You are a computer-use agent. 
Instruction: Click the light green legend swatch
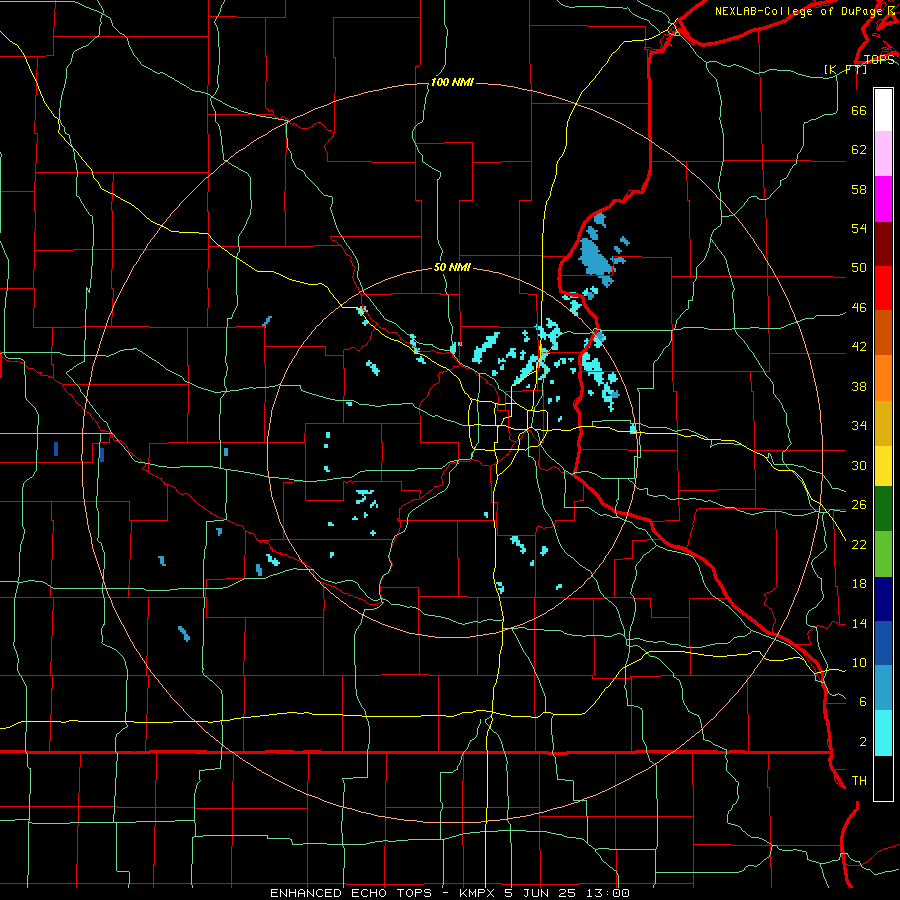pyautogui.click(x=883, y=554)
